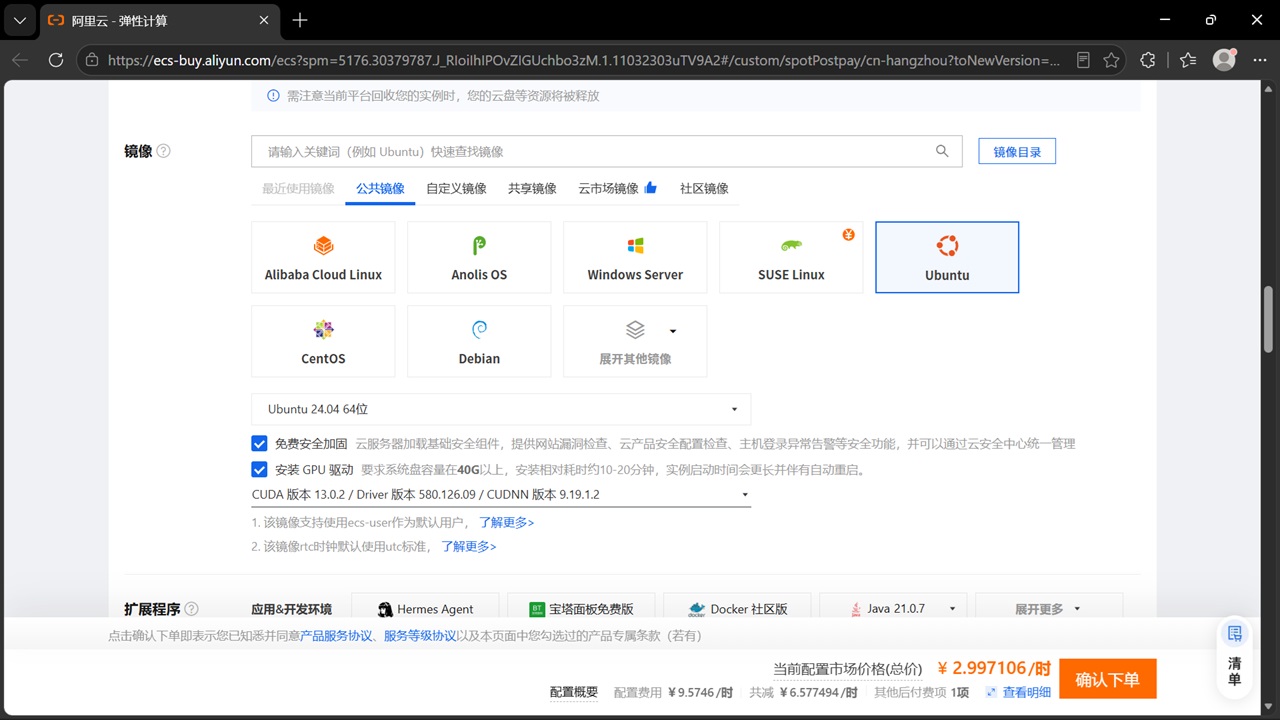This screenshot has height=720, width=1280.
Task: Click the 配置概要 label
Action: (574, 692)
